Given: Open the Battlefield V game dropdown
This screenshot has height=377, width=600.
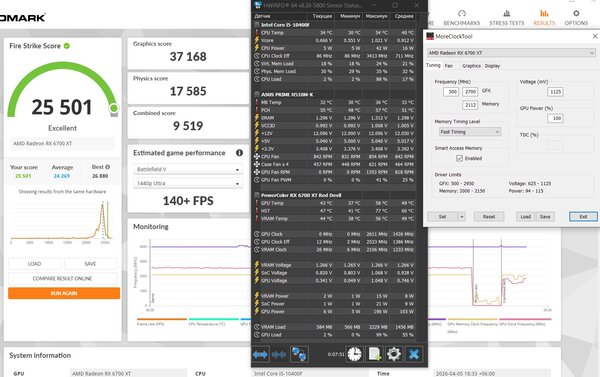Looking at the screenshot, I should (x=188, y=169).
